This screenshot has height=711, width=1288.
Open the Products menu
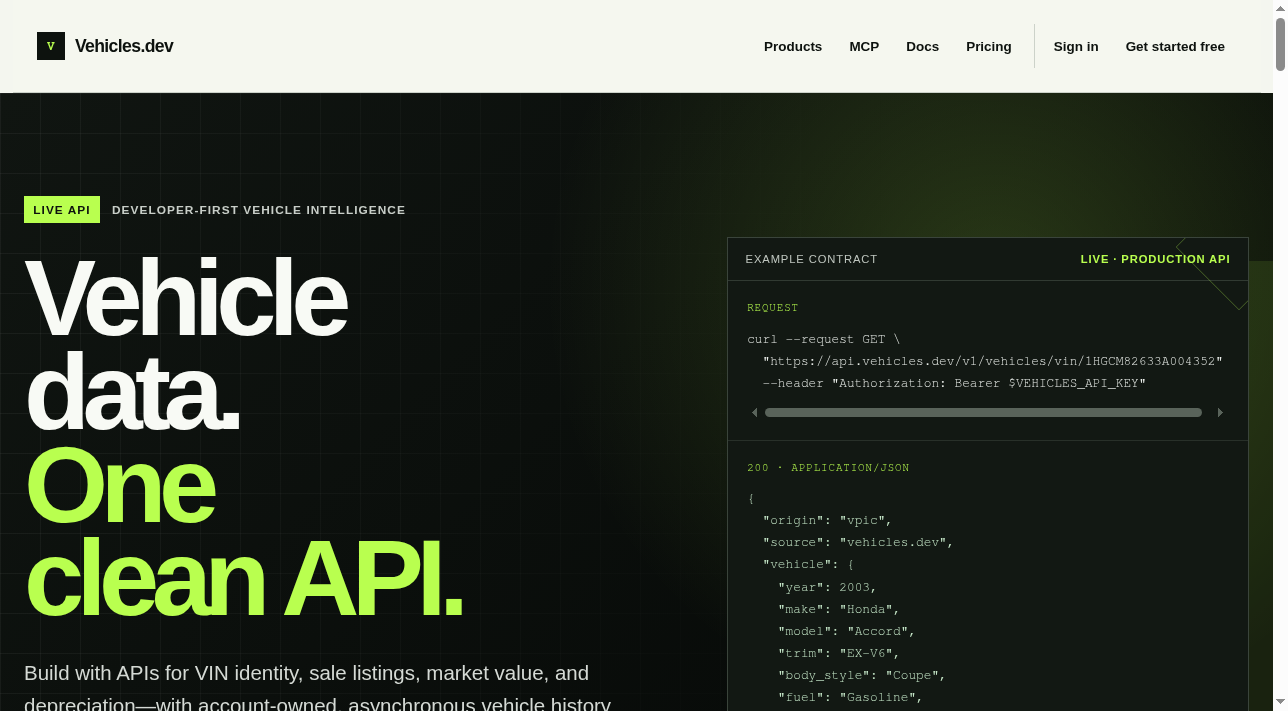(793, 46)
